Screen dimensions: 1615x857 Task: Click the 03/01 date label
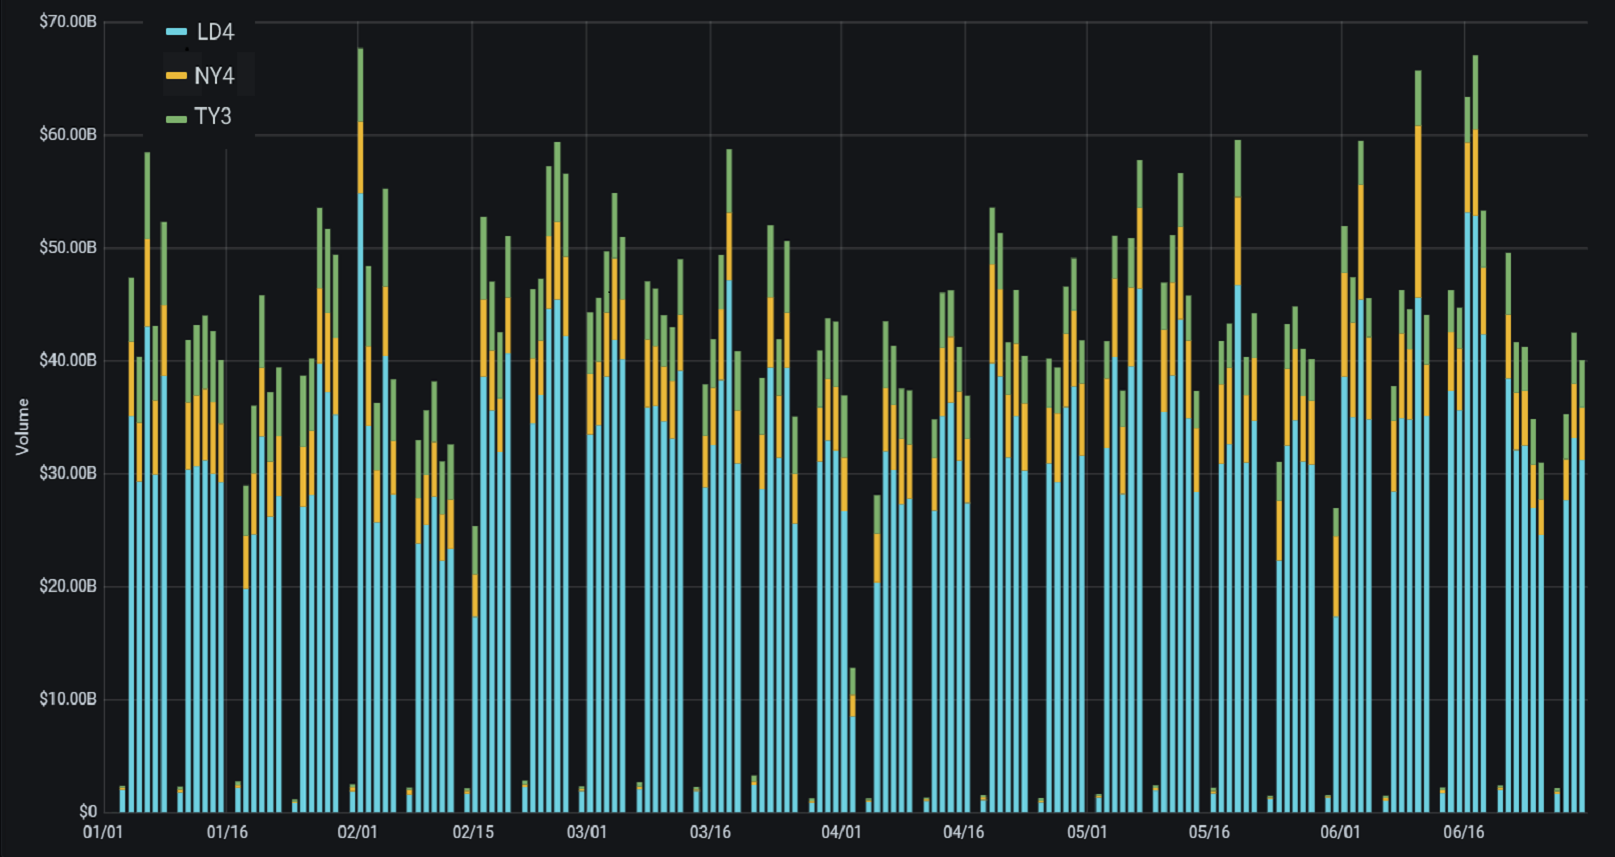pyautogui.click(x=587, y=832)
